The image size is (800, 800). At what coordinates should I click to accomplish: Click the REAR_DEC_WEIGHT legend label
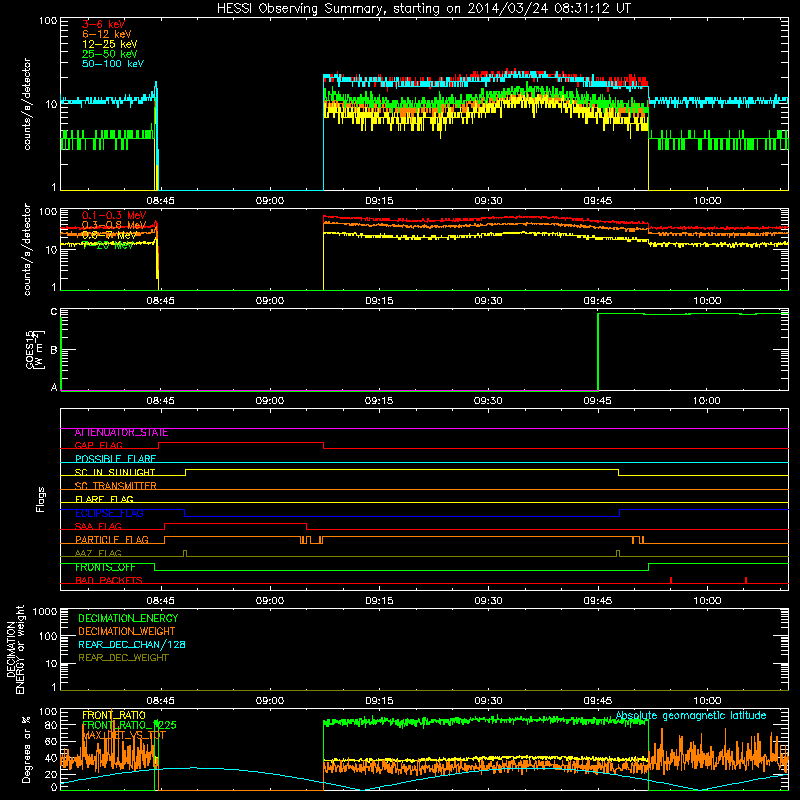click(123, 658)
